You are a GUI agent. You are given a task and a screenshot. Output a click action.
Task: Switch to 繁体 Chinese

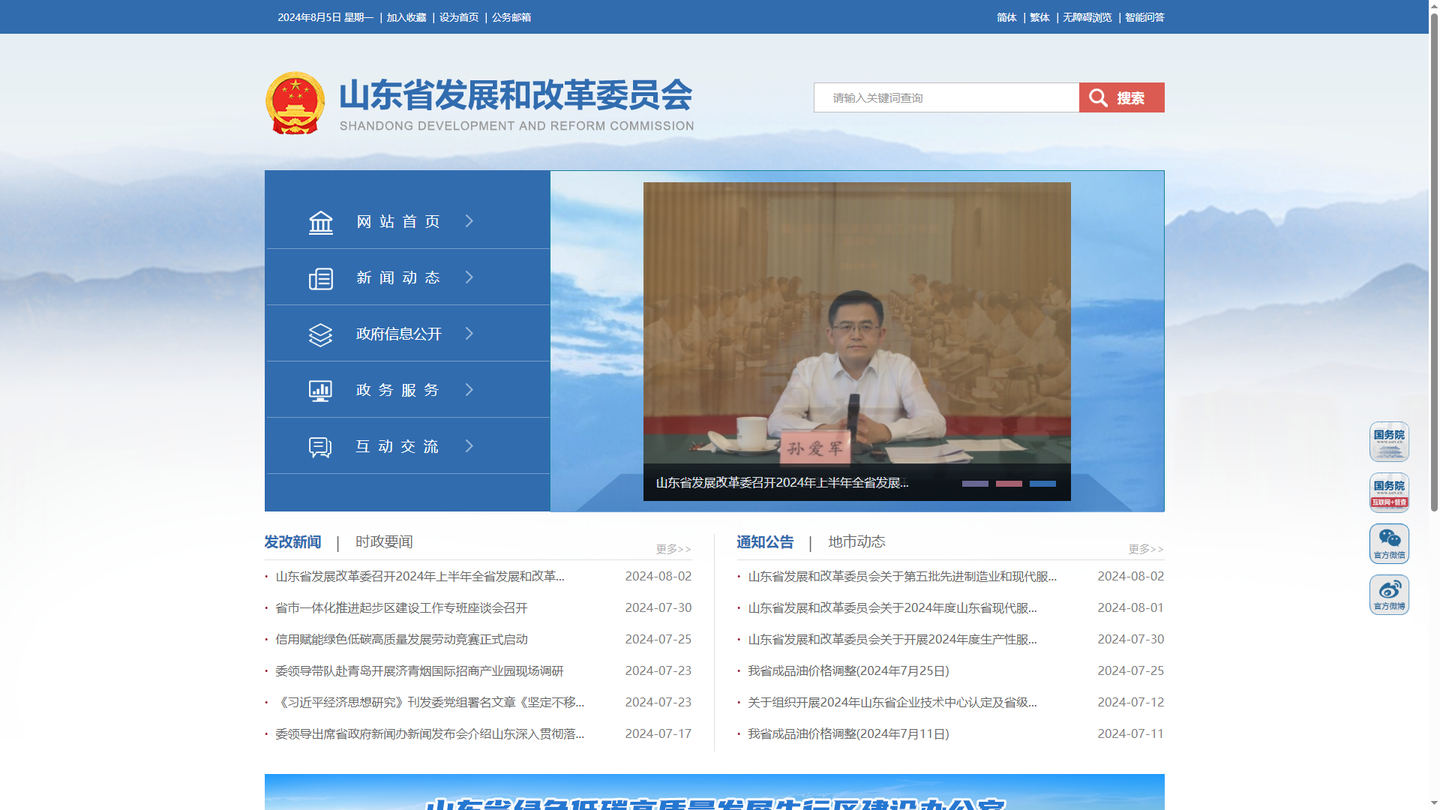click(1040, 17)
